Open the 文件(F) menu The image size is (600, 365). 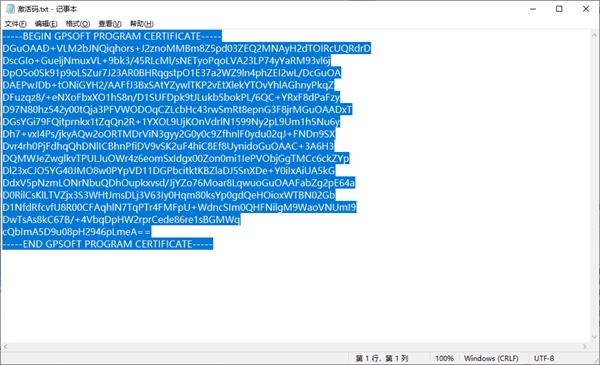click(x=15, y=24)
